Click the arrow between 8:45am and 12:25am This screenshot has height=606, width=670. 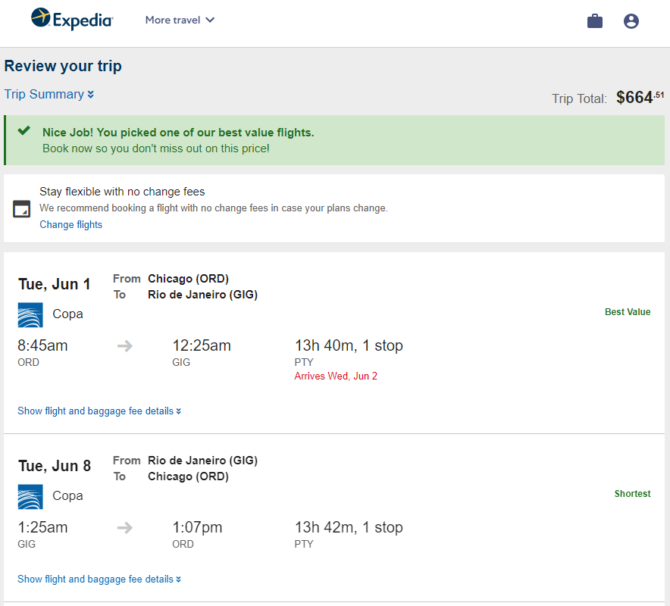(x=125, y=345)
